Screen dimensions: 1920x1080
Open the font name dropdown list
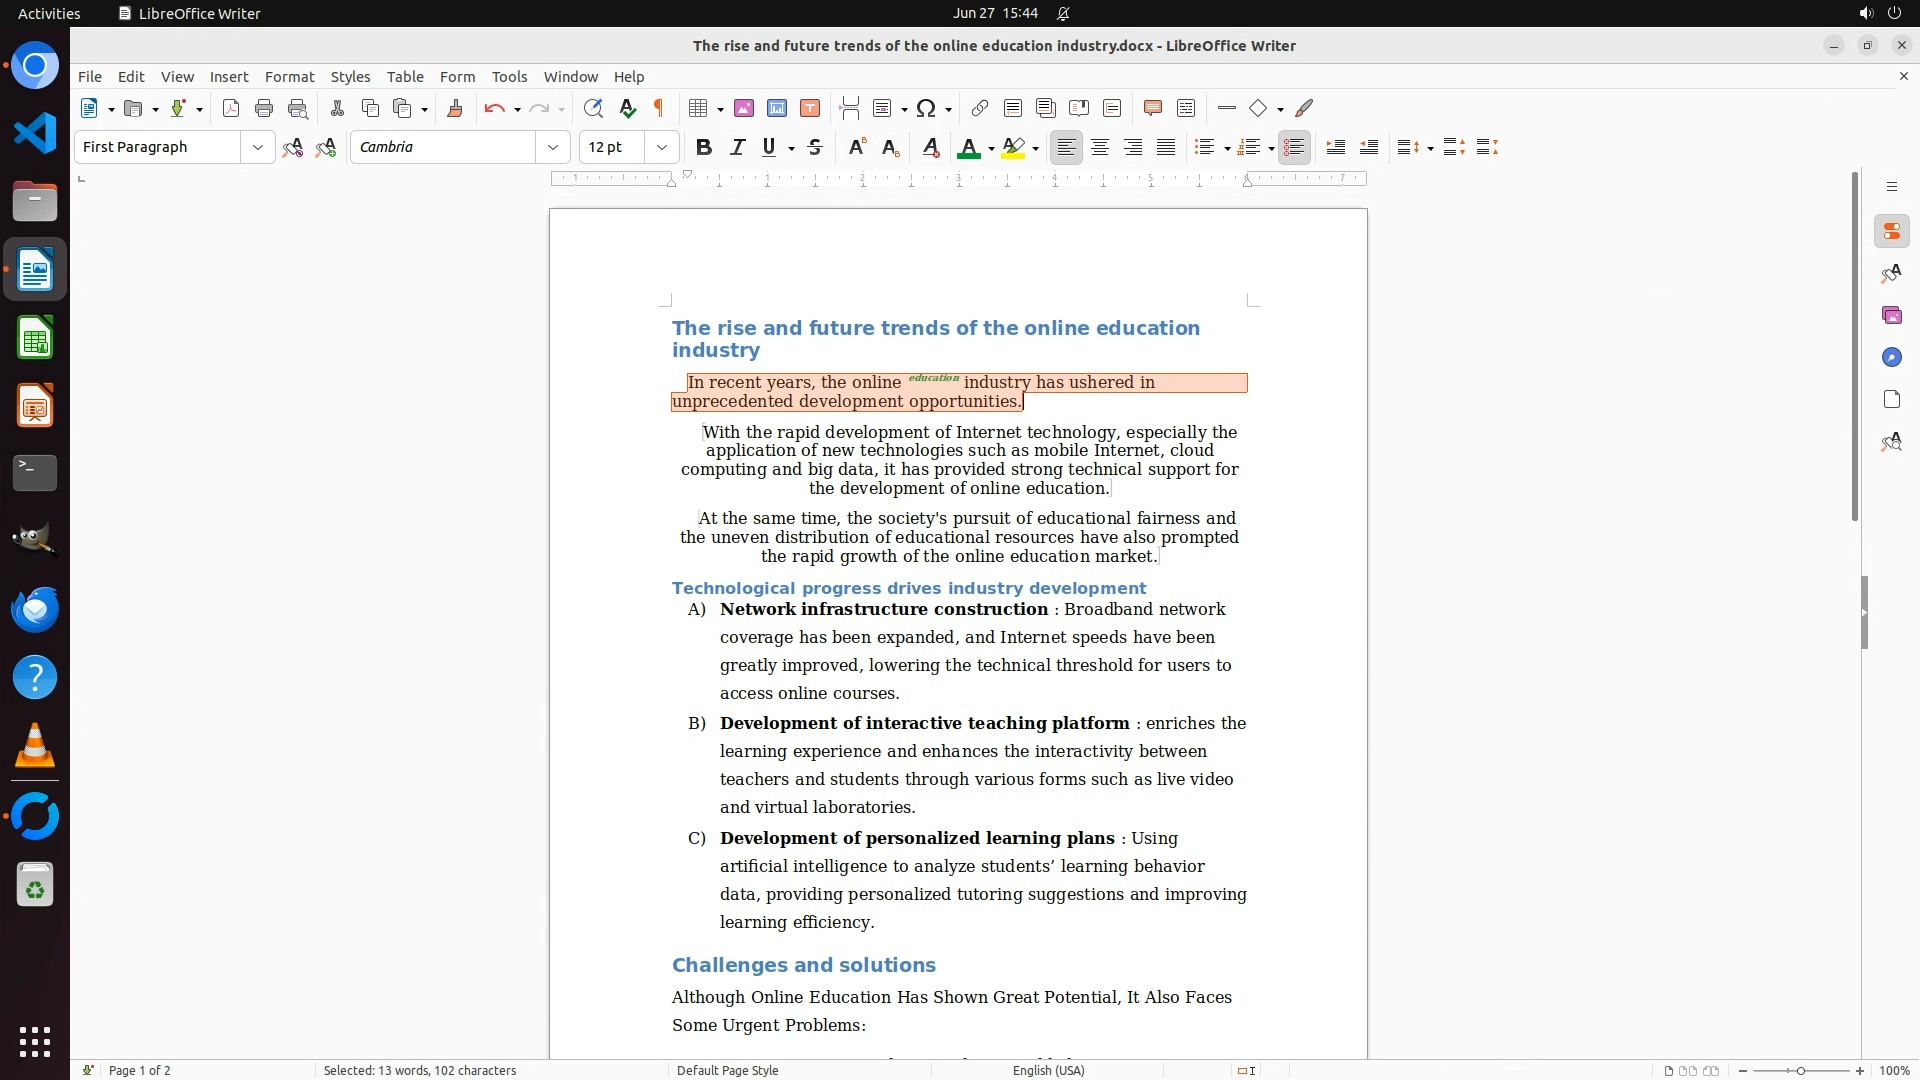click(x=553, y=147)
